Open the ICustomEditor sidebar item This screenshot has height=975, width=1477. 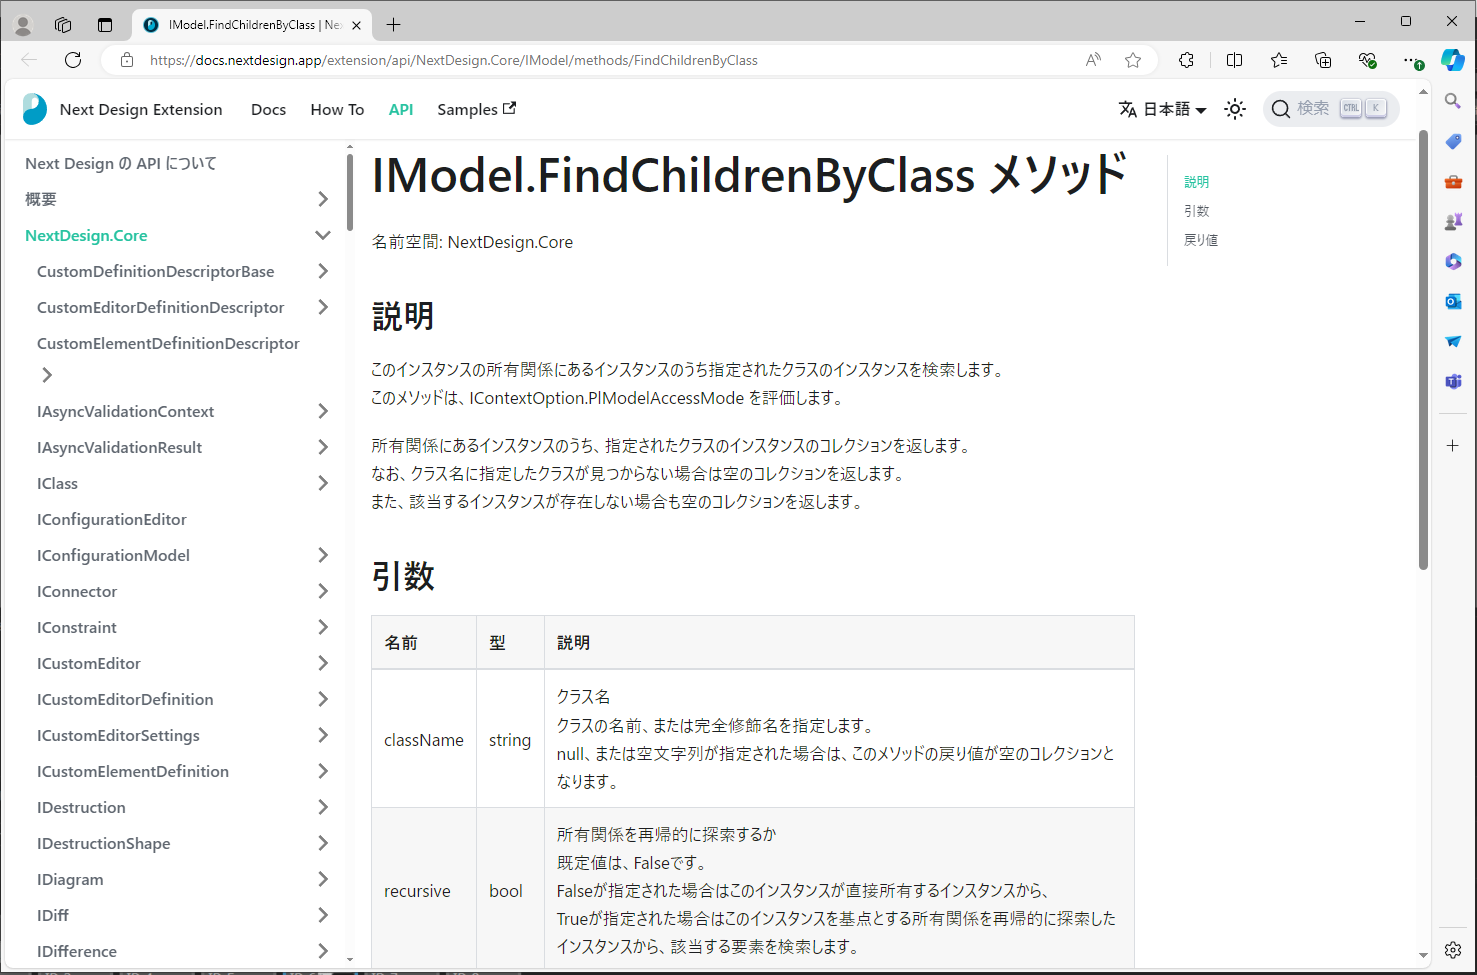(x=89, y=663)
